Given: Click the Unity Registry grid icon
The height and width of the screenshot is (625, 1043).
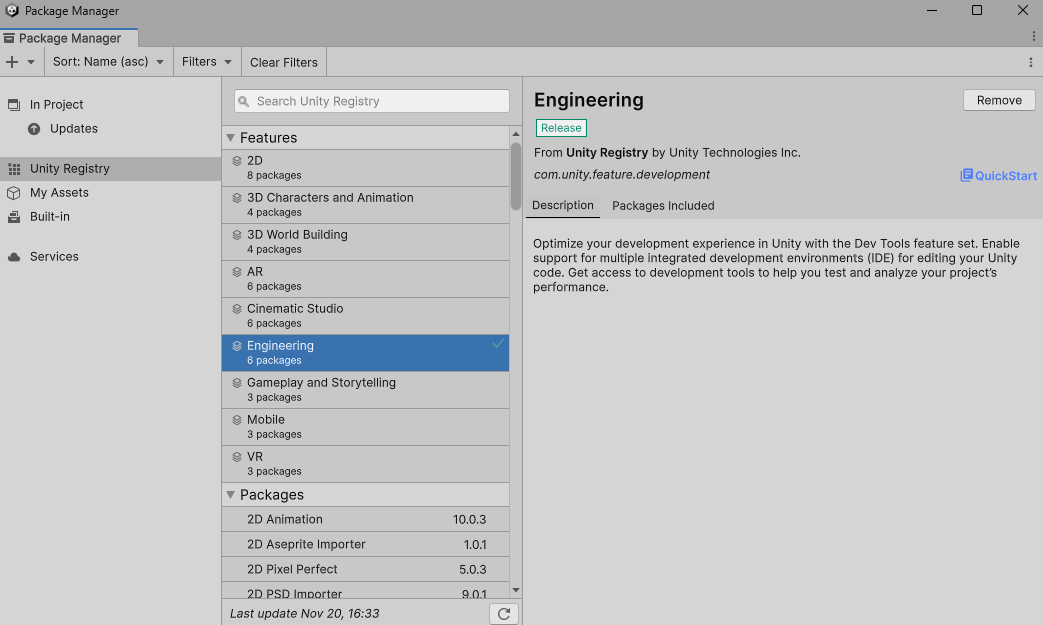Looking at the screenshot, I should point(14,169).
